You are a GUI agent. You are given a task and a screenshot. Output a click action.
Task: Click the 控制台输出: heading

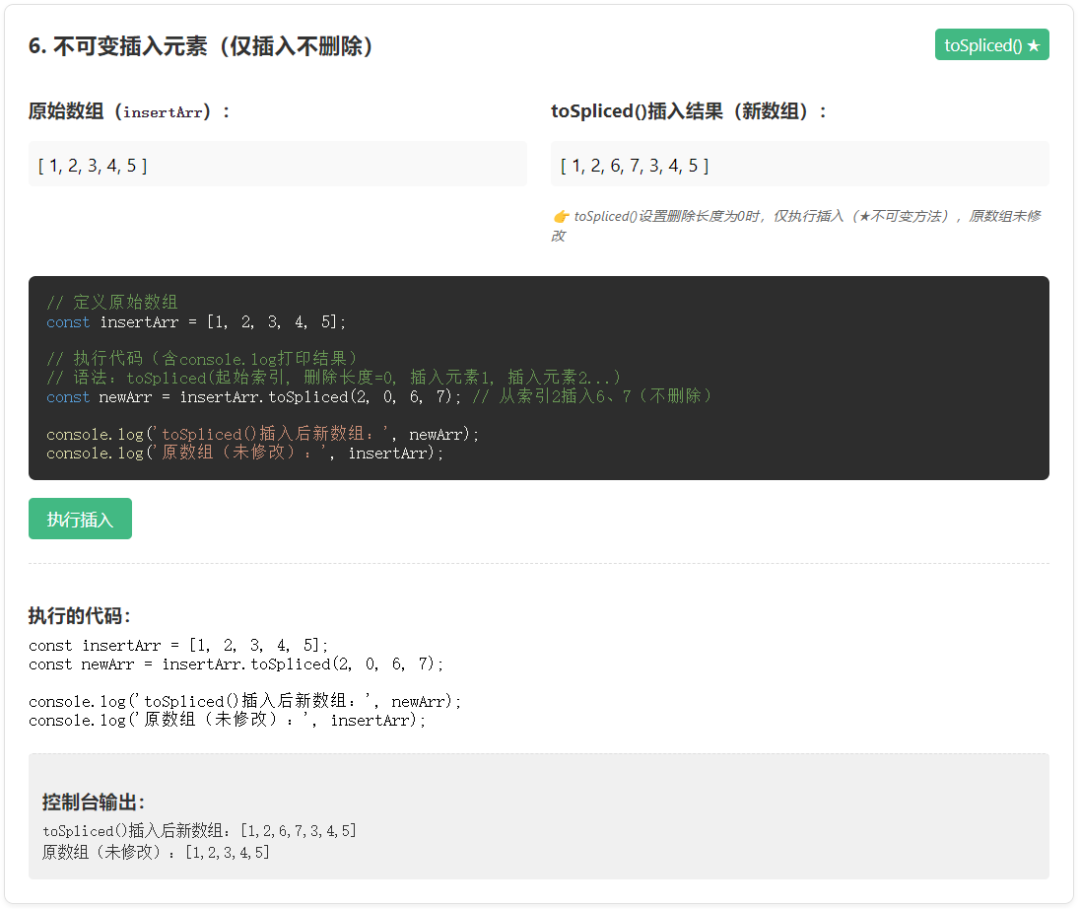[94, 802]
